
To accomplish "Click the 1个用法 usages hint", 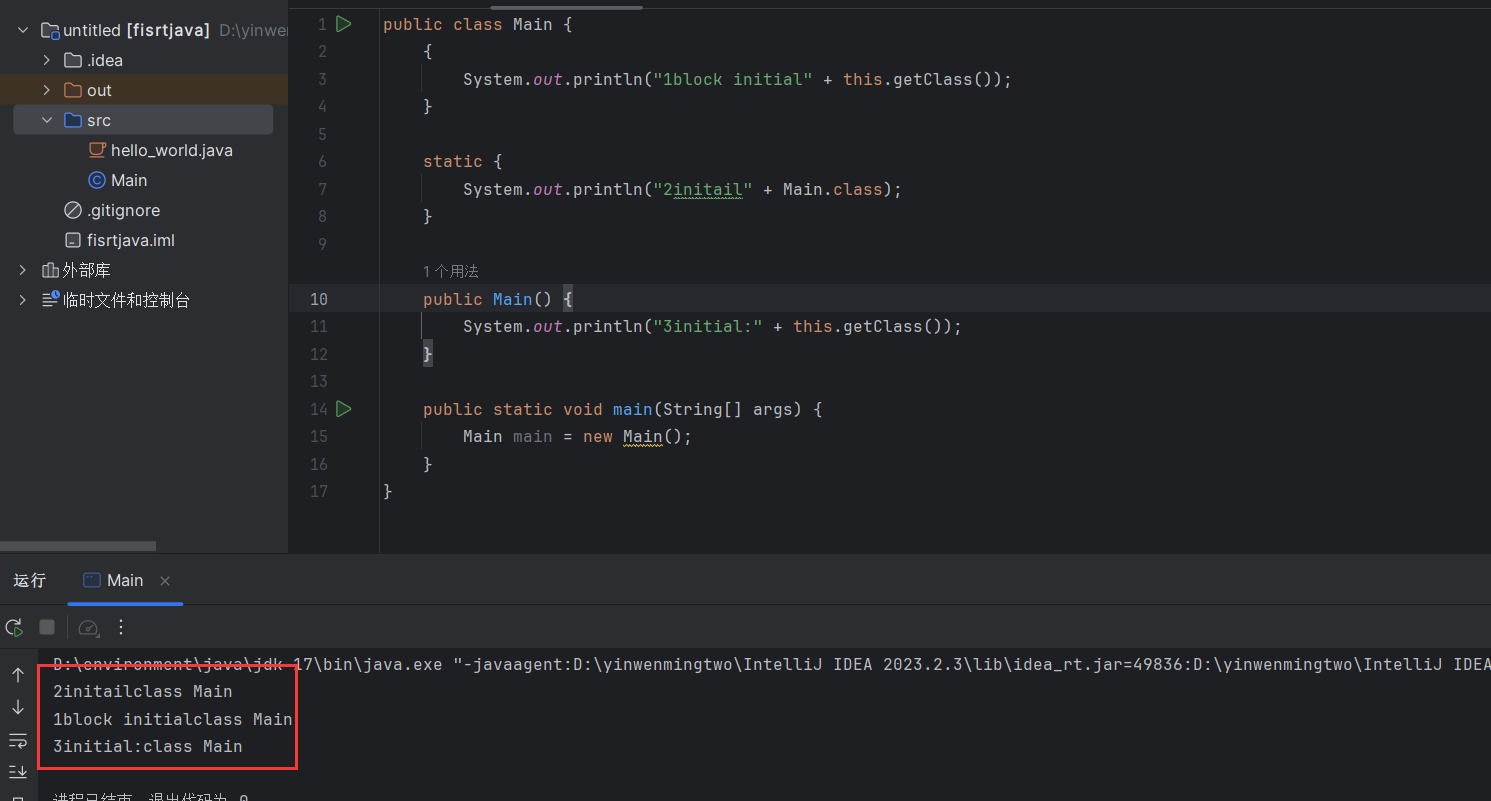I will coord(451,271).
